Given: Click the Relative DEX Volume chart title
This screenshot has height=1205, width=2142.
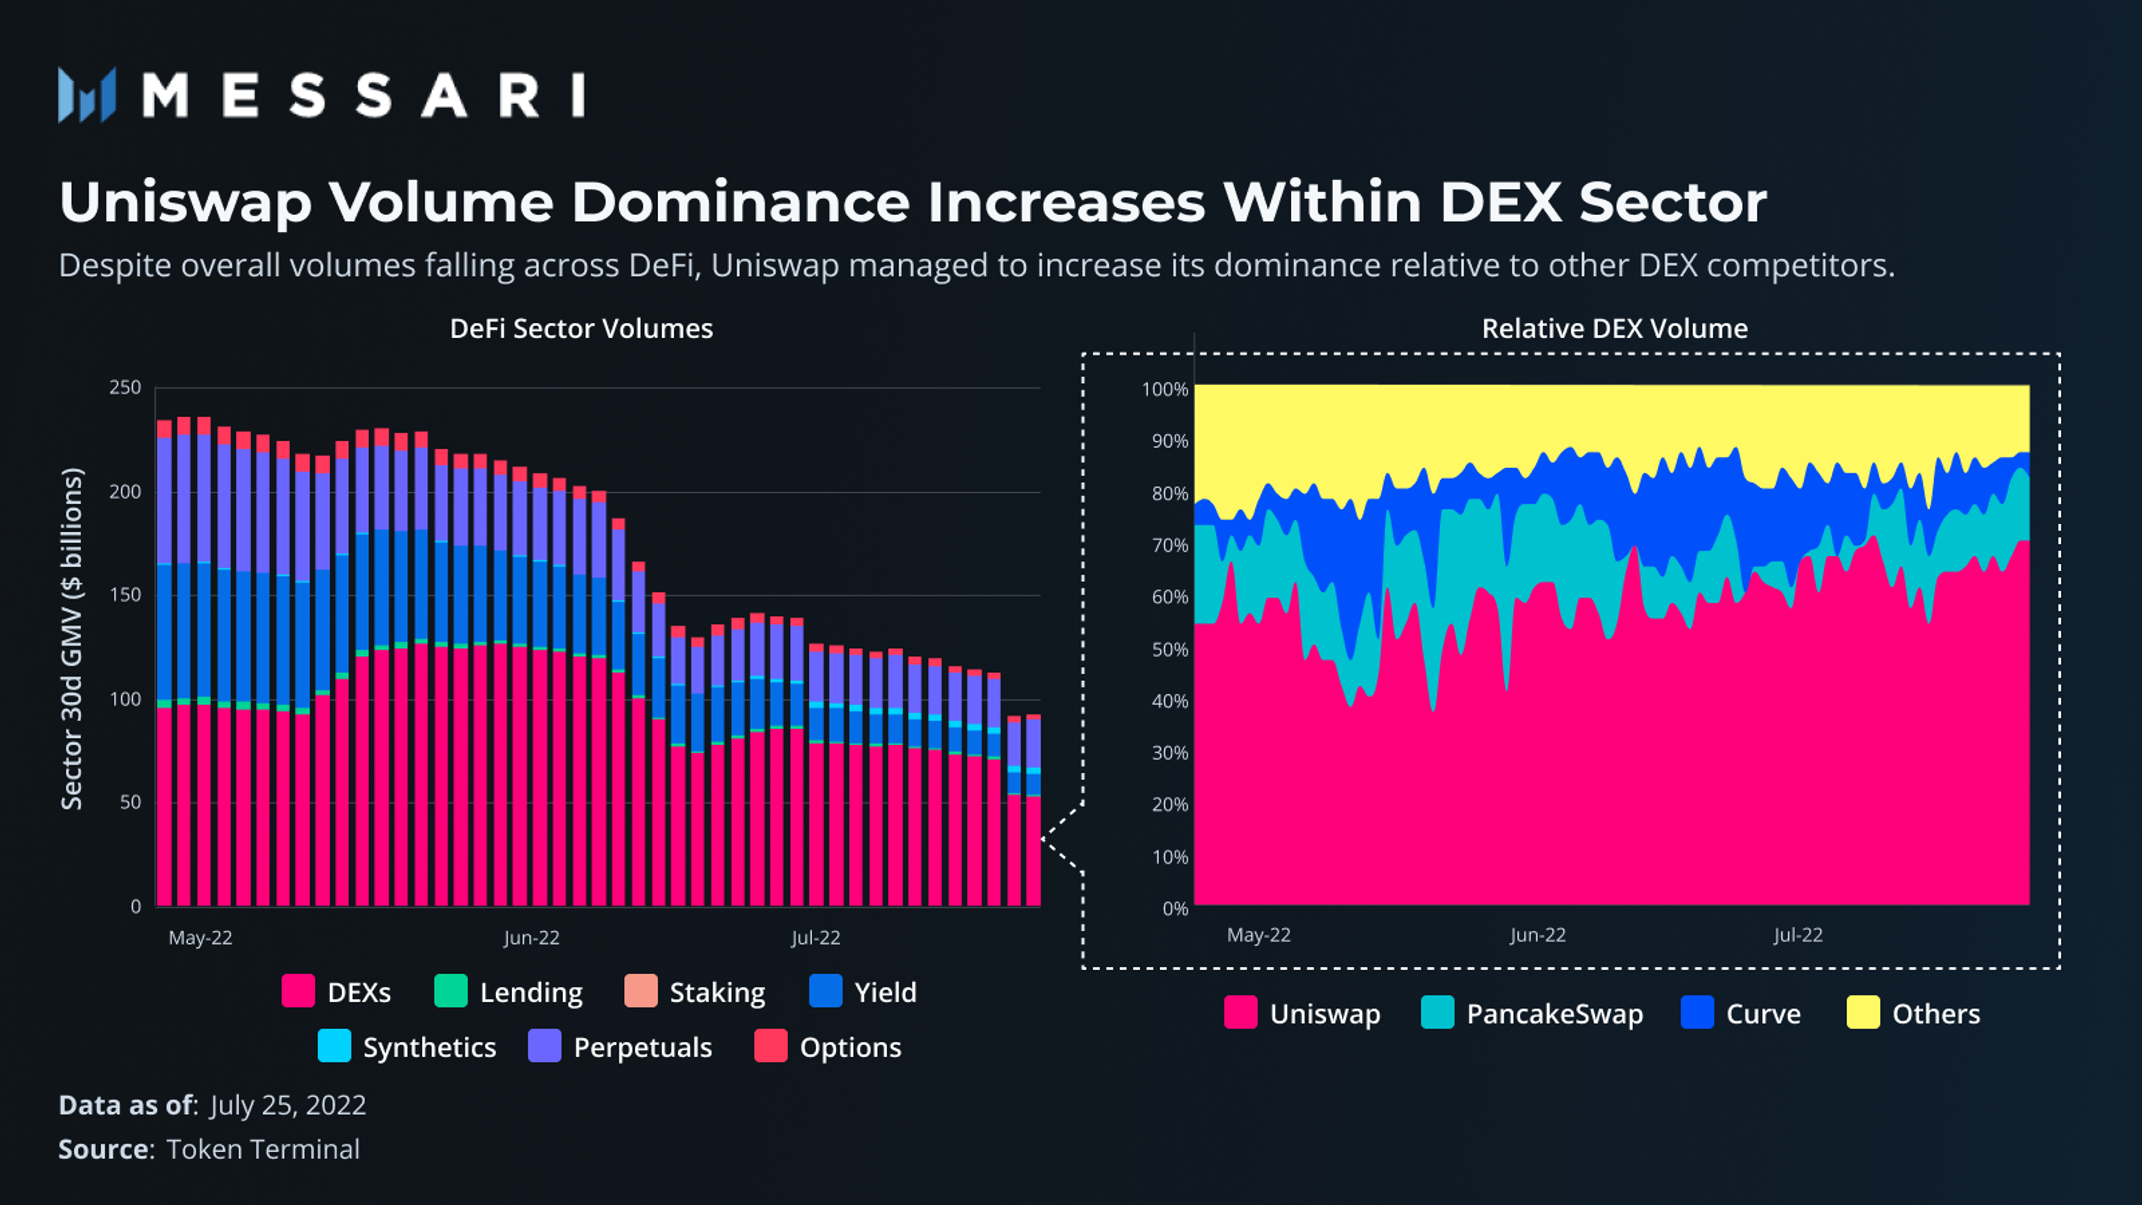Looking at the screenshot, I should [1614, 328].
